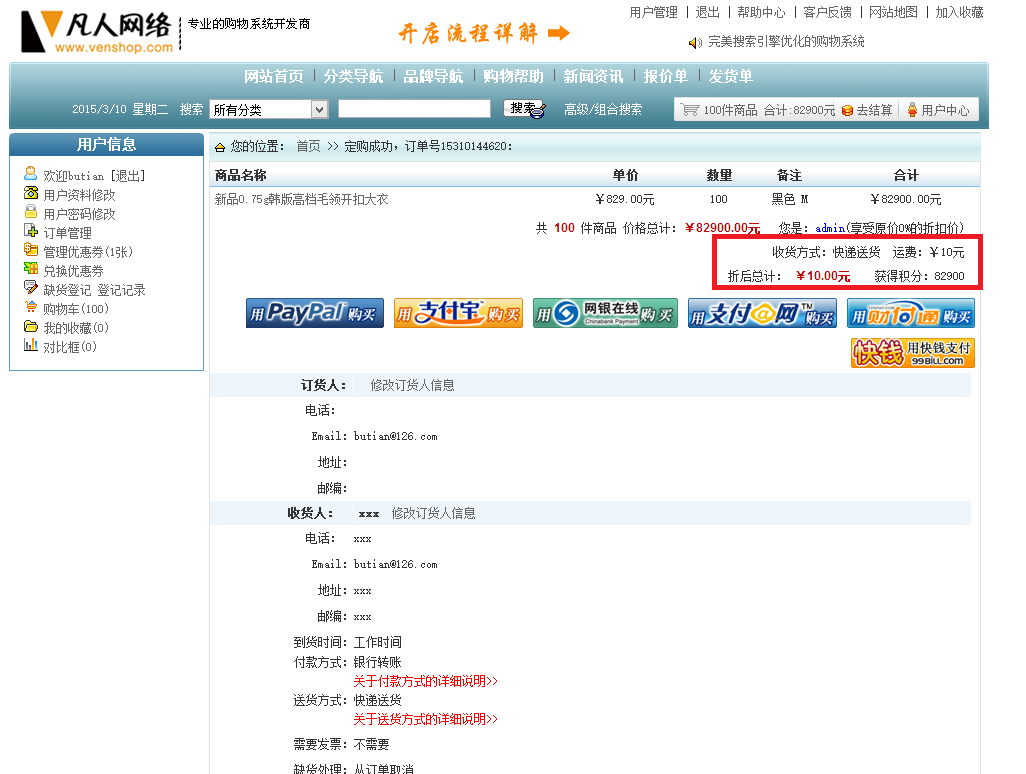
Task: Click the 用户资料修改 icon
Action: (x=31, y=192)
